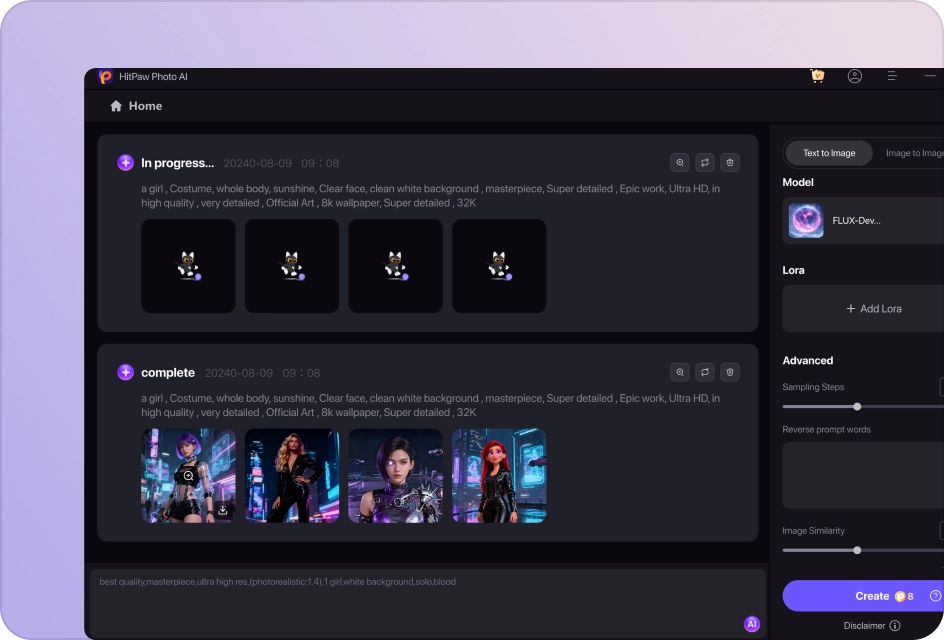Adjust the Sampling Steps slider
The width and height of the screenshot is (944, 640).
point(857,406)
